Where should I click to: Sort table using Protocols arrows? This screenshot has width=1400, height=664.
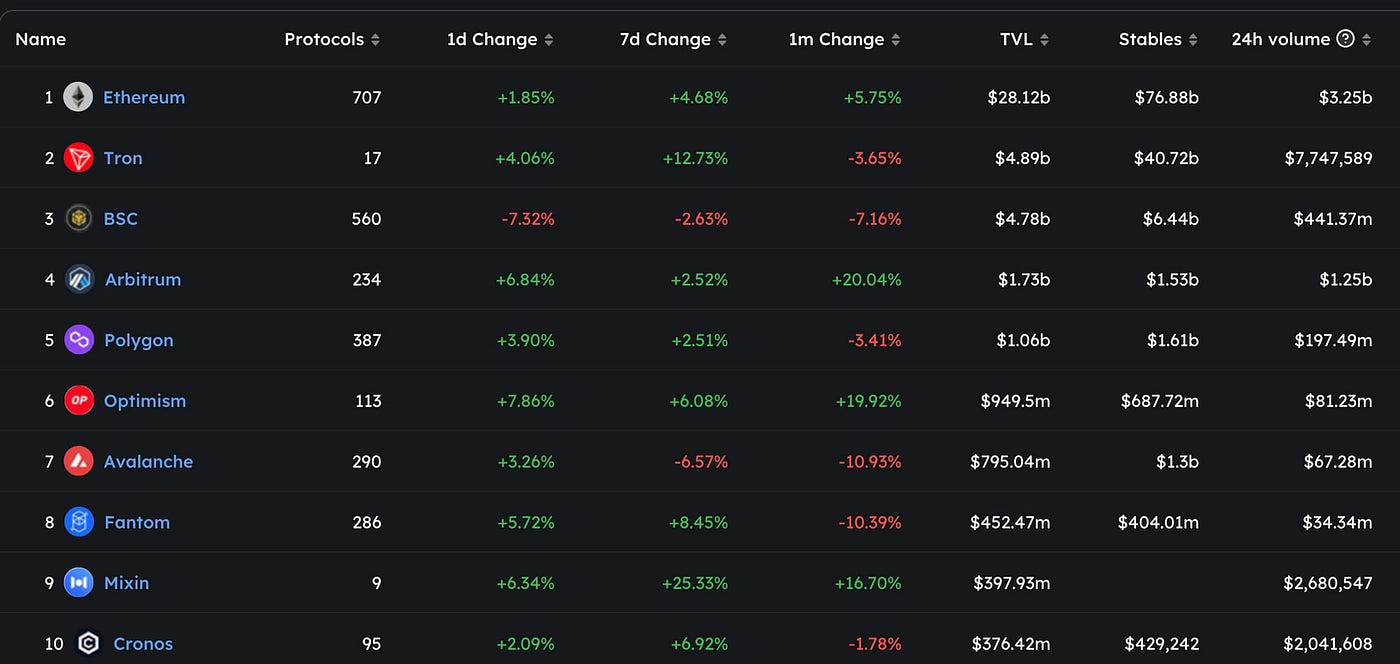(x=375, y=40)
